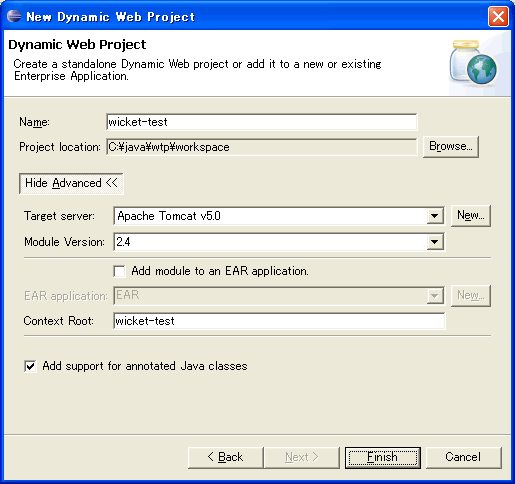Click New button next to Target server
This screenshot has width=515, height=484.
[471, 216]
